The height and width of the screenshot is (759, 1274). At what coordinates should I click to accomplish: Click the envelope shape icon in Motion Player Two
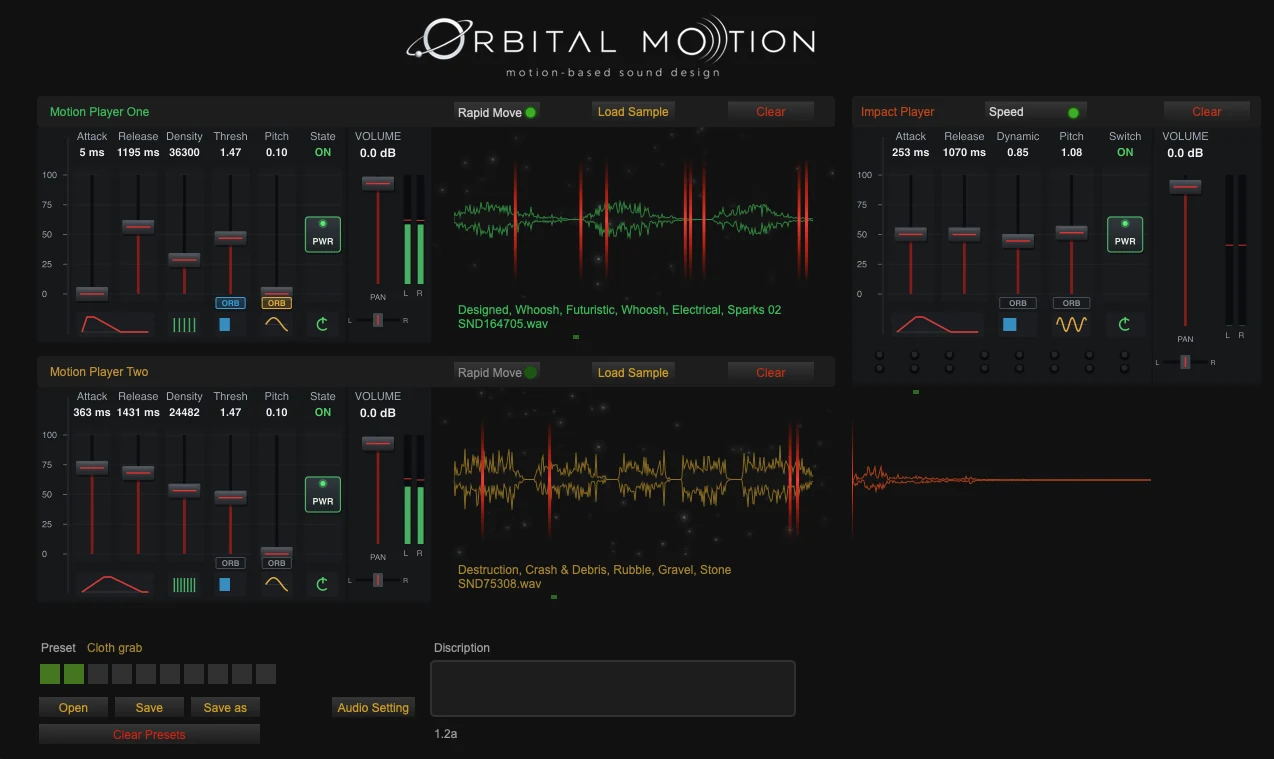(x=115, y=584)
